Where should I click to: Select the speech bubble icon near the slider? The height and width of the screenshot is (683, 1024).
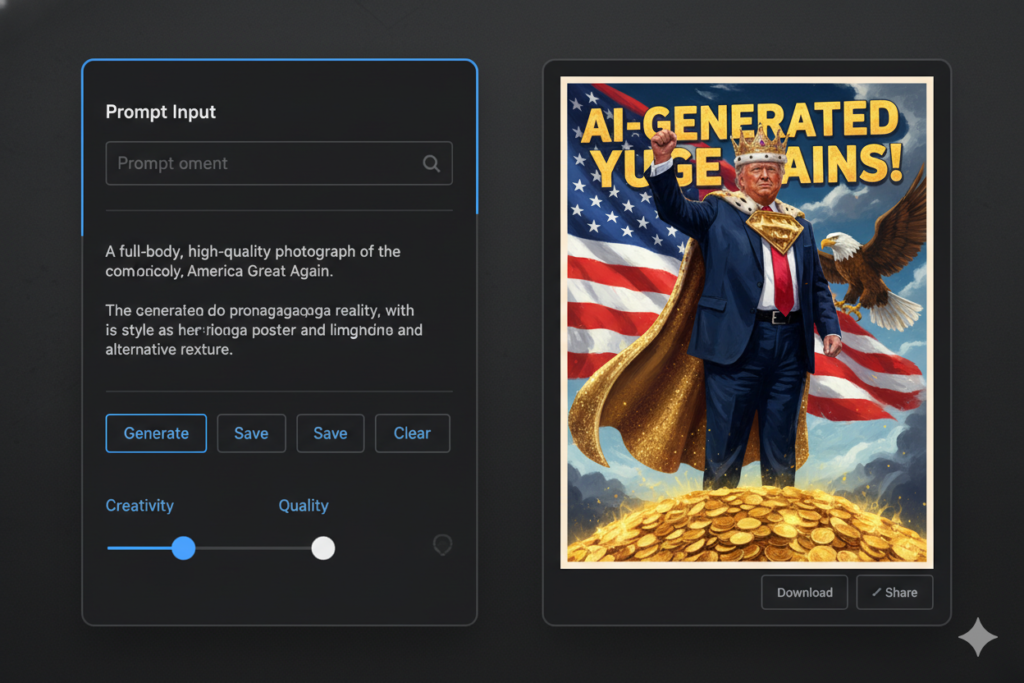point(443,545)
